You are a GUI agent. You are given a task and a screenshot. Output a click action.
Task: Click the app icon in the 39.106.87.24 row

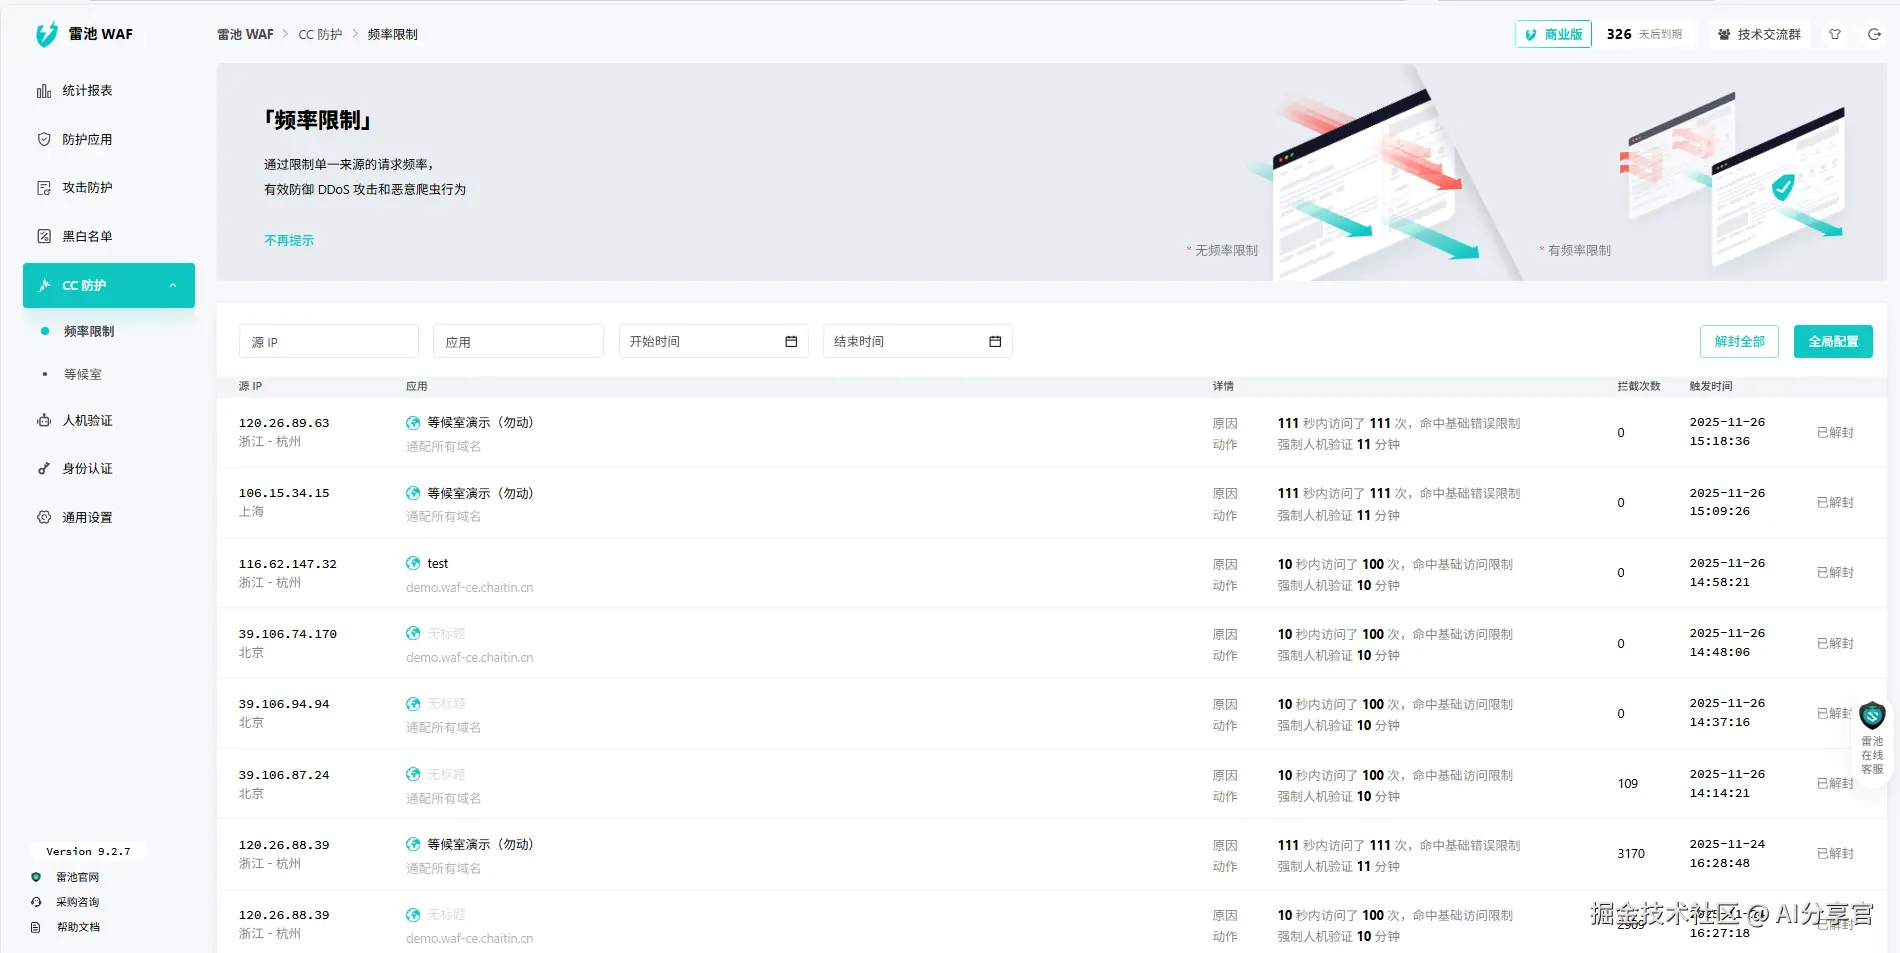(413, 775)
